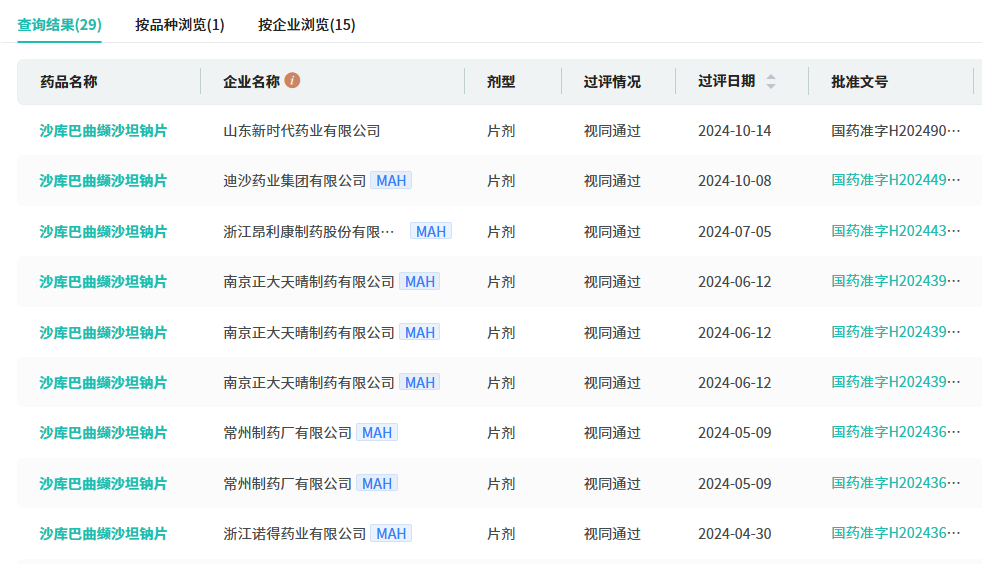This screenshot has height=564, width=982.
Task: Open the 按品种浏览(1) tab
Action: [180, 25]
